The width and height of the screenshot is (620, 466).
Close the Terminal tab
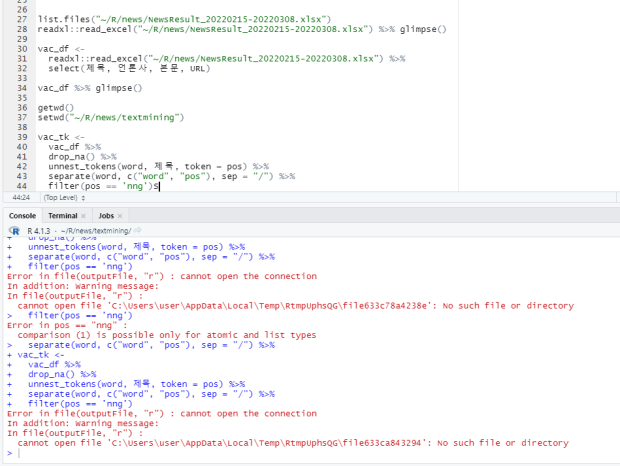click(x=83, y=216)
